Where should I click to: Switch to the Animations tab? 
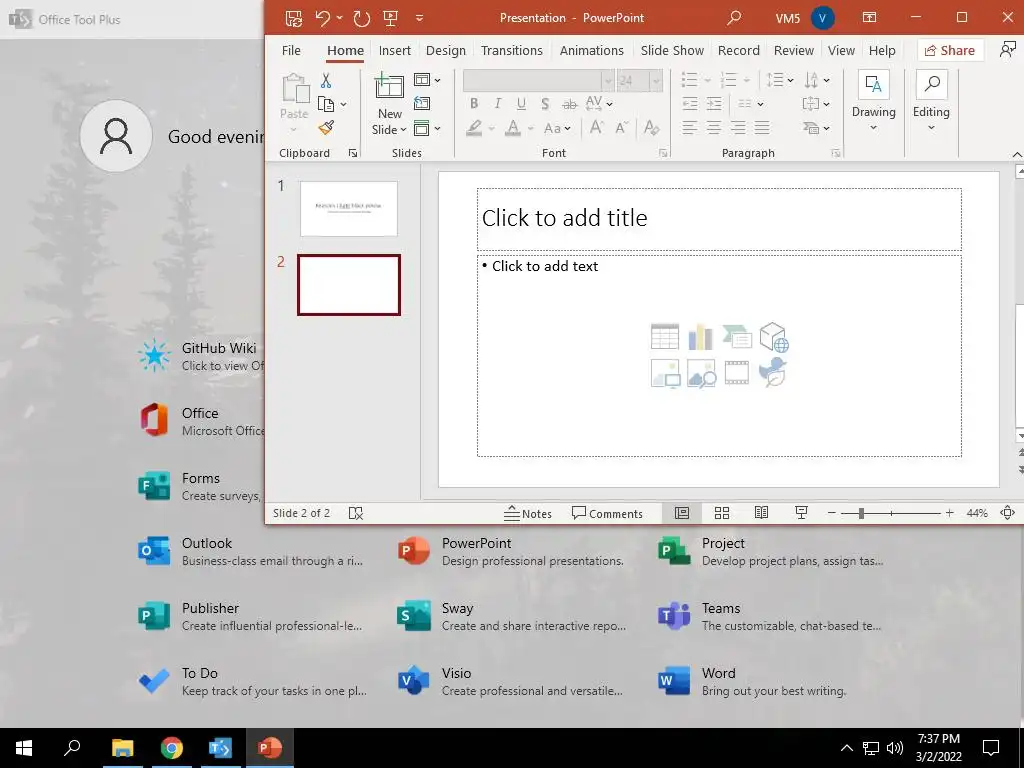coord(592,50)
